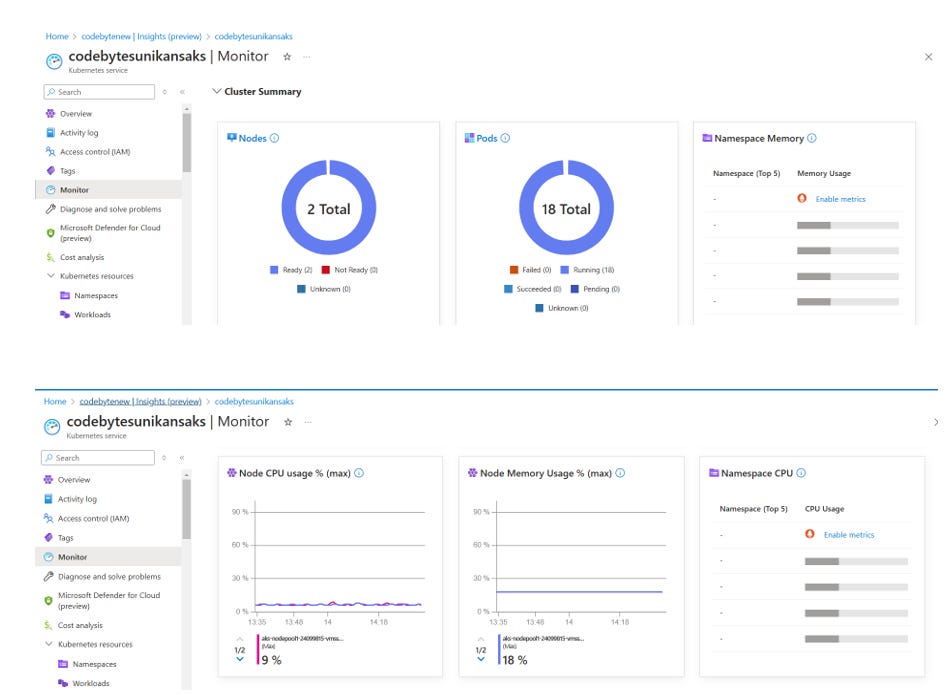The width and height of the screenshot is (946, 695).
Task: Toggle the Ready (2) legend on the Nodes donut
Action: coord(295,270)
